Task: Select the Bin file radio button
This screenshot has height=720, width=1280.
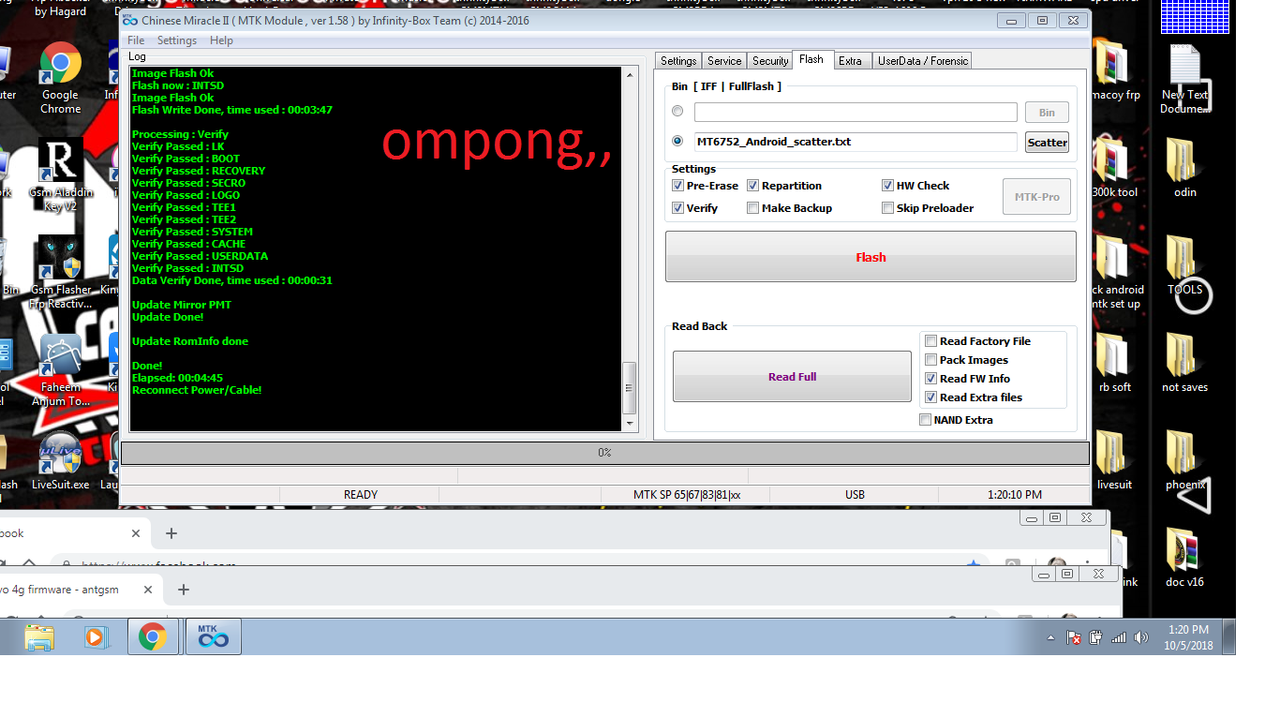Action: (678, 112)
